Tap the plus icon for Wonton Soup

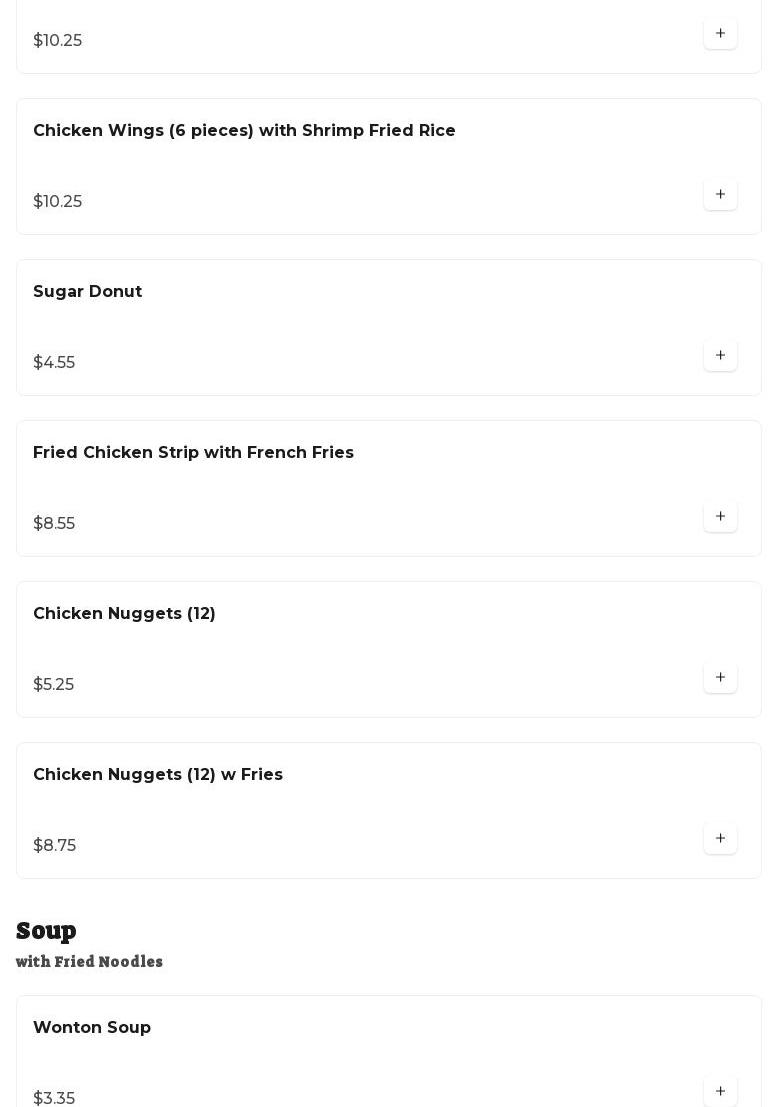click(720, 1091)
